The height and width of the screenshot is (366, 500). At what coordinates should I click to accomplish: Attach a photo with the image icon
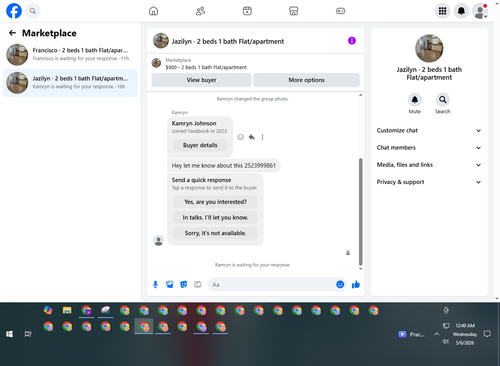pyautogui.click(x=170, y=284)
